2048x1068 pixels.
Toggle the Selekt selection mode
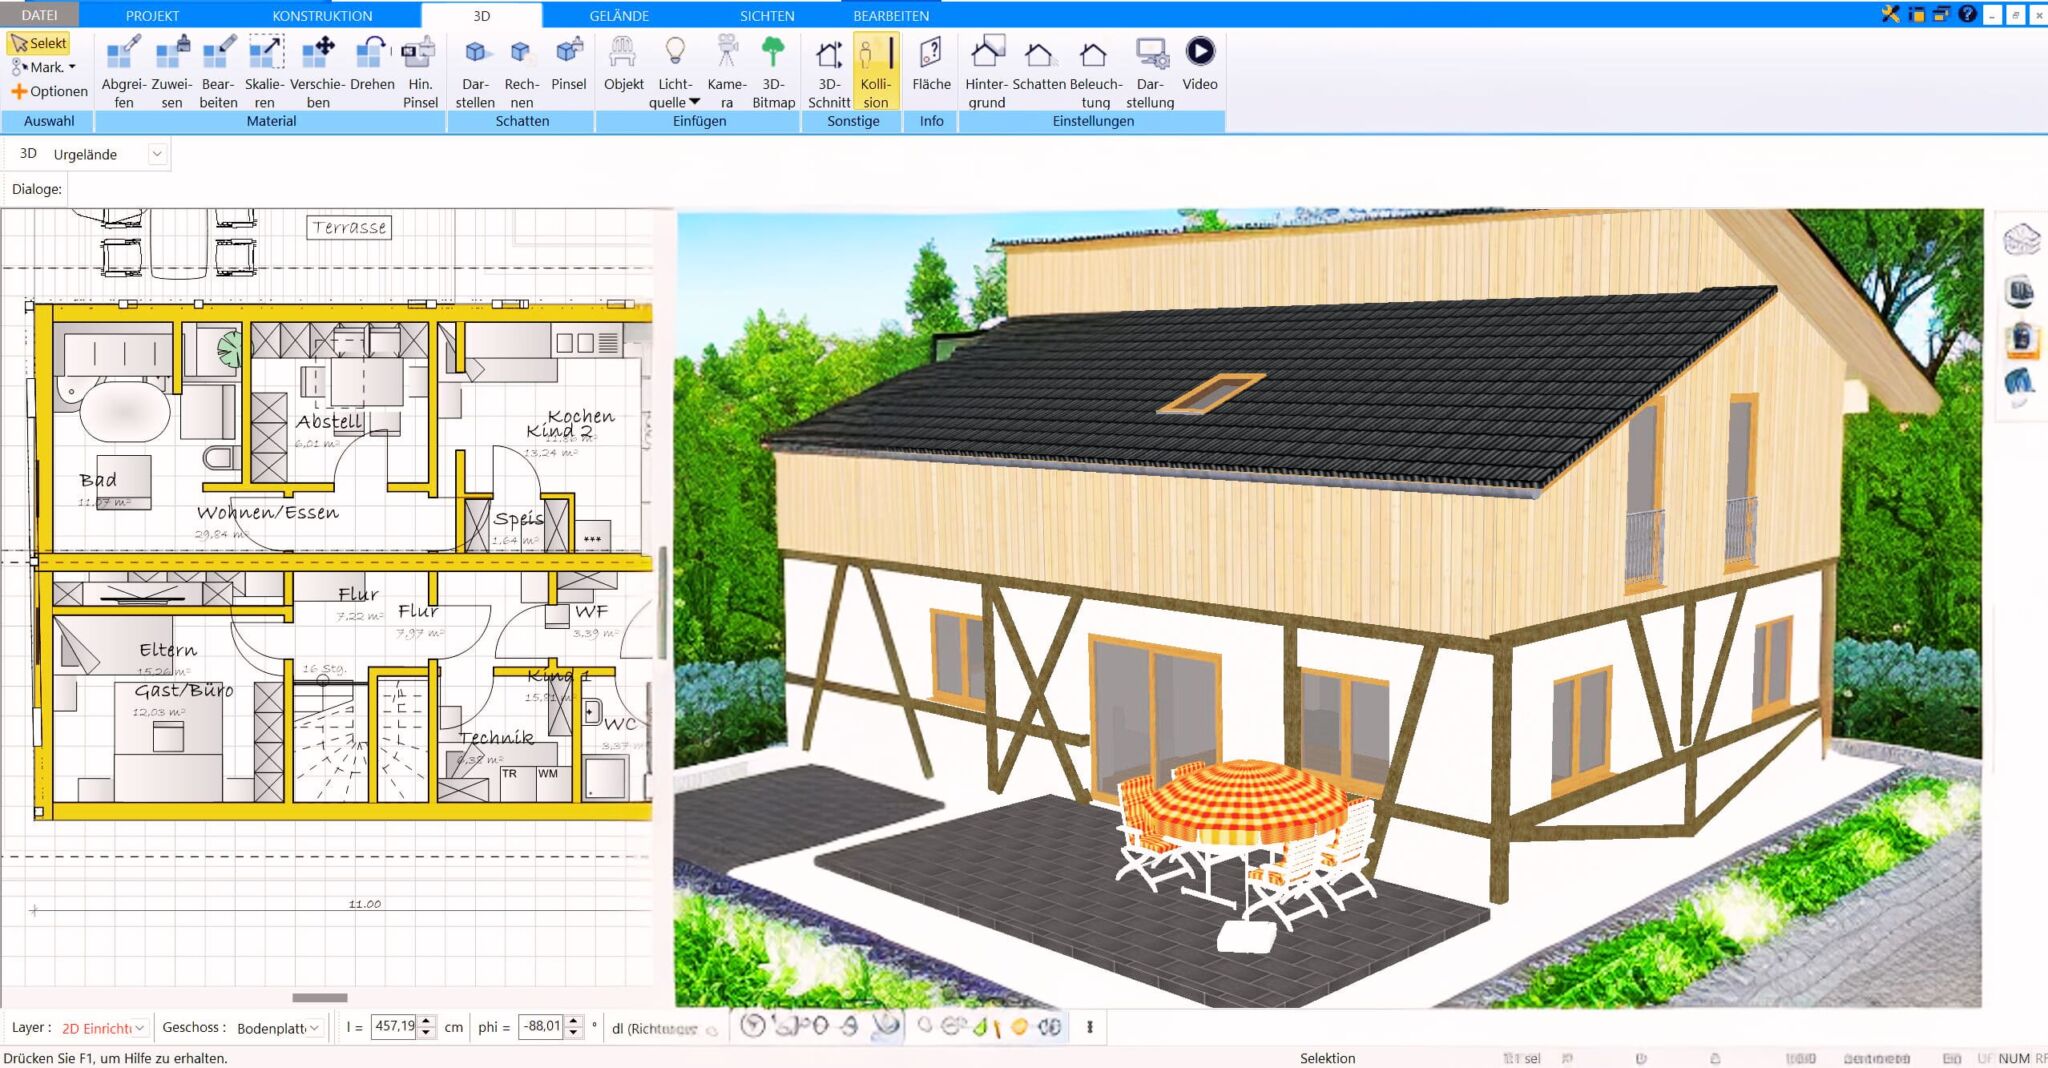[39, 43]
